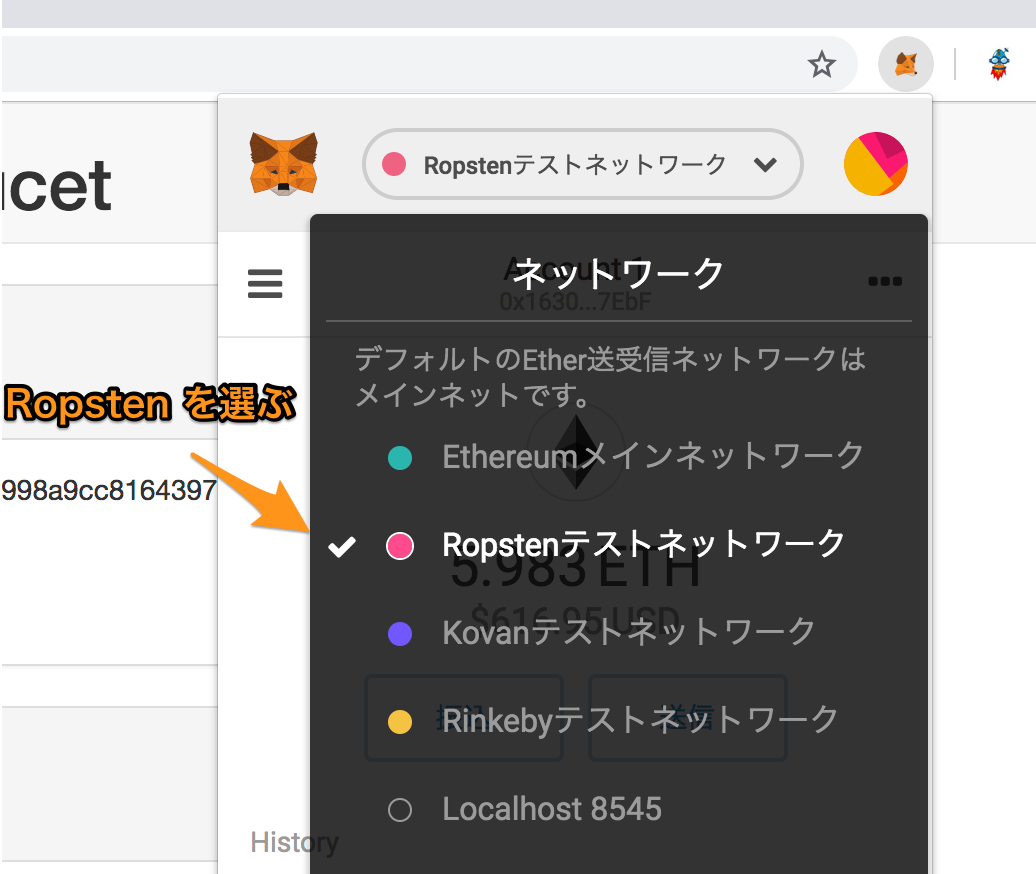
Task: Click the MetaMask fox logo in popup
Action: click(x=283, y=163)
